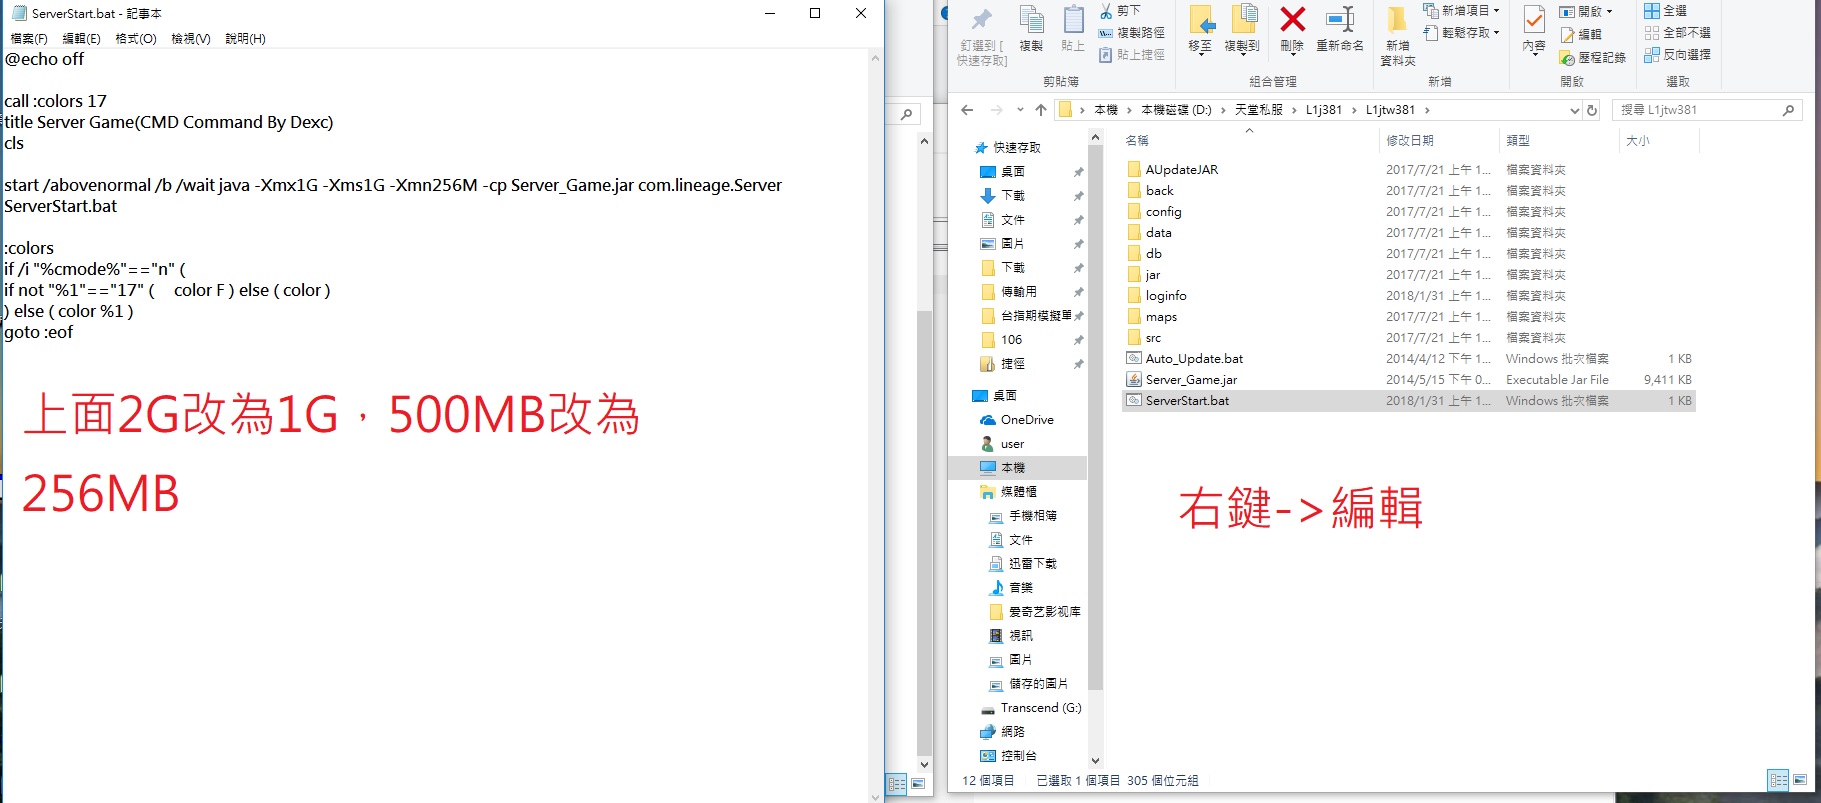Select 快速存取 in the navigation pane

point(1016,148)
